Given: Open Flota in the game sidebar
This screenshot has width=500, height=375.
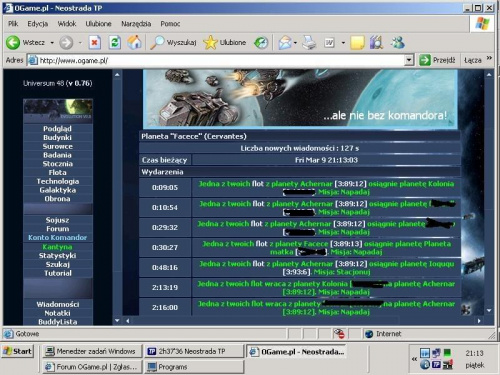Looking at the screenshot, I should click(x=58, y=172).
